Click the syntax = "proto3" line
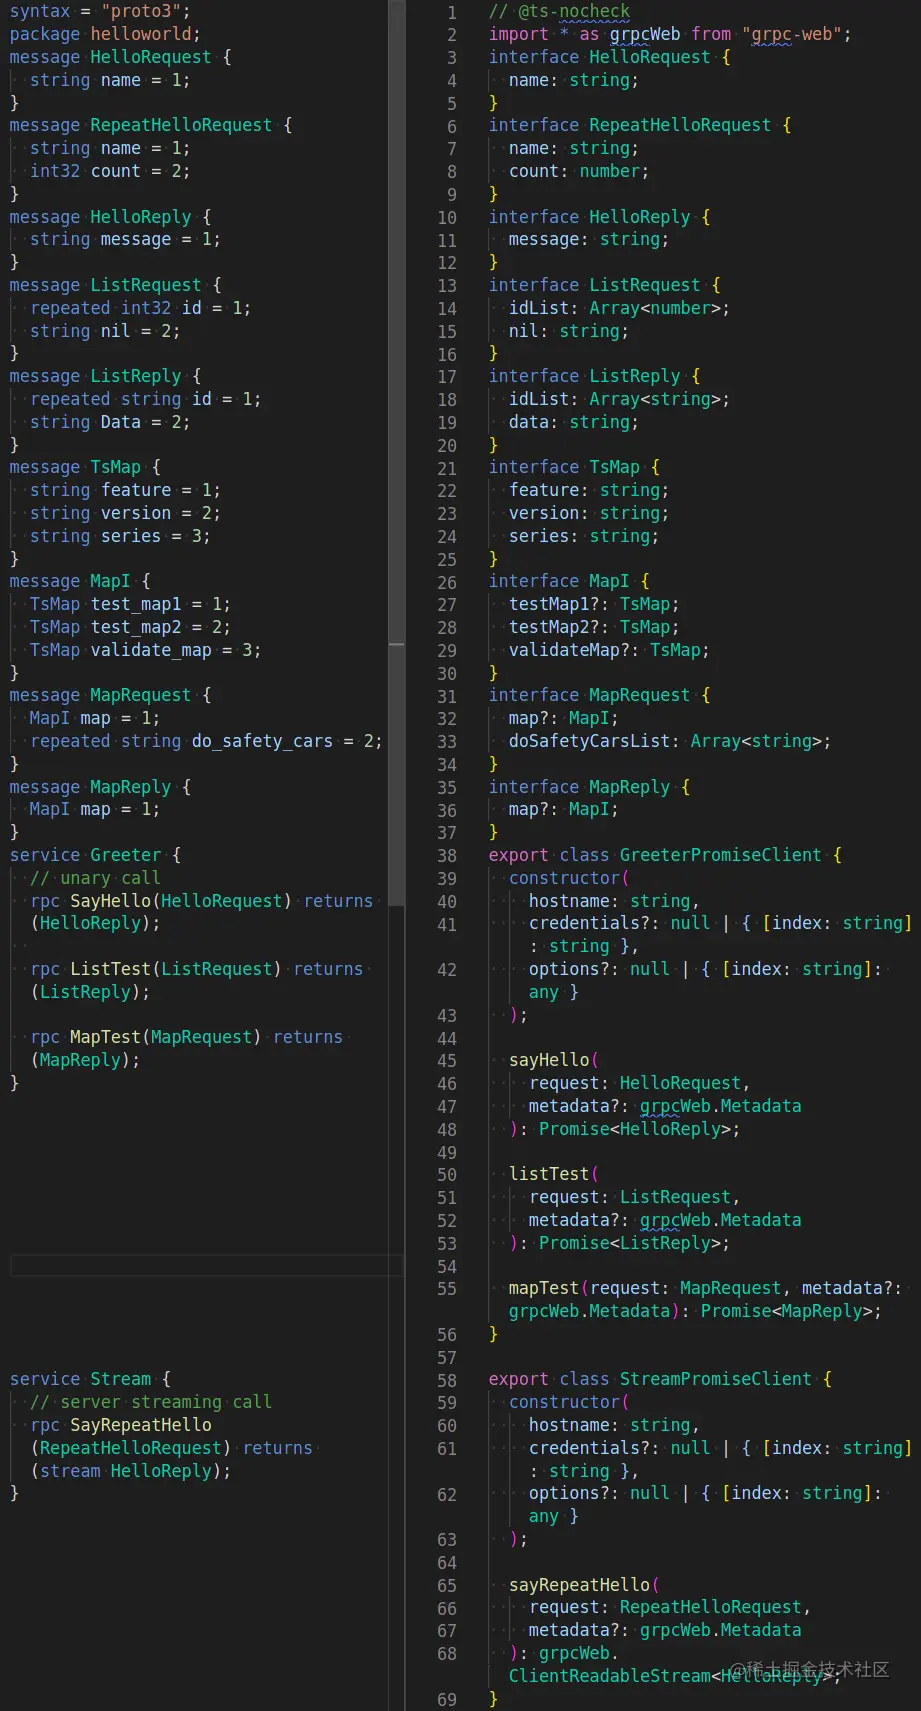921x1711 pixels. (x=100, y=11)
